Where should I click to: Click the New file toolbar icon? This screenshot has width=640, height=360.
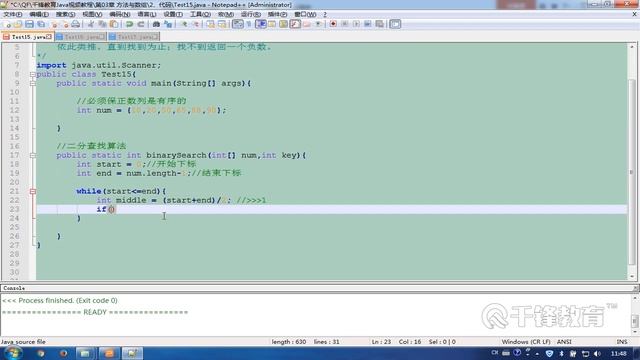(7, 24)
